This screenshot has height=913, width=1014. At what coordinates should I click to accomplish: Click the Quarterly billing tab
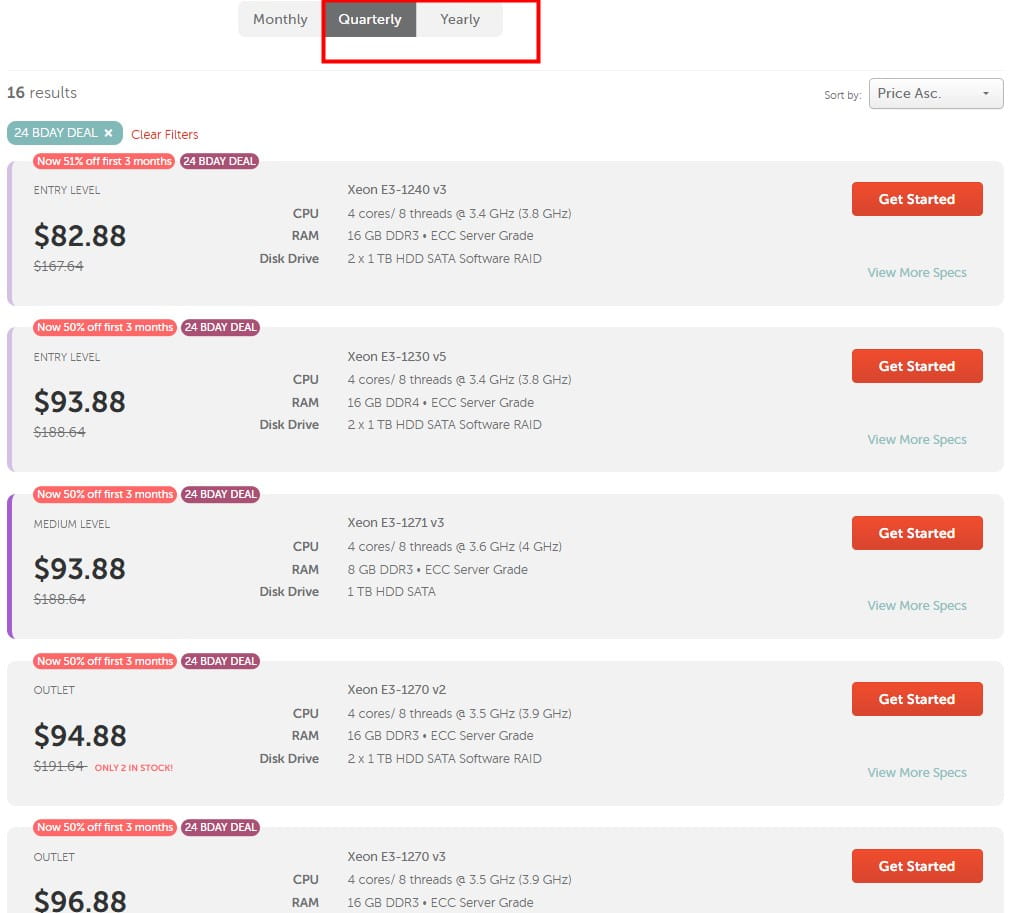click(x=369, y=19)
